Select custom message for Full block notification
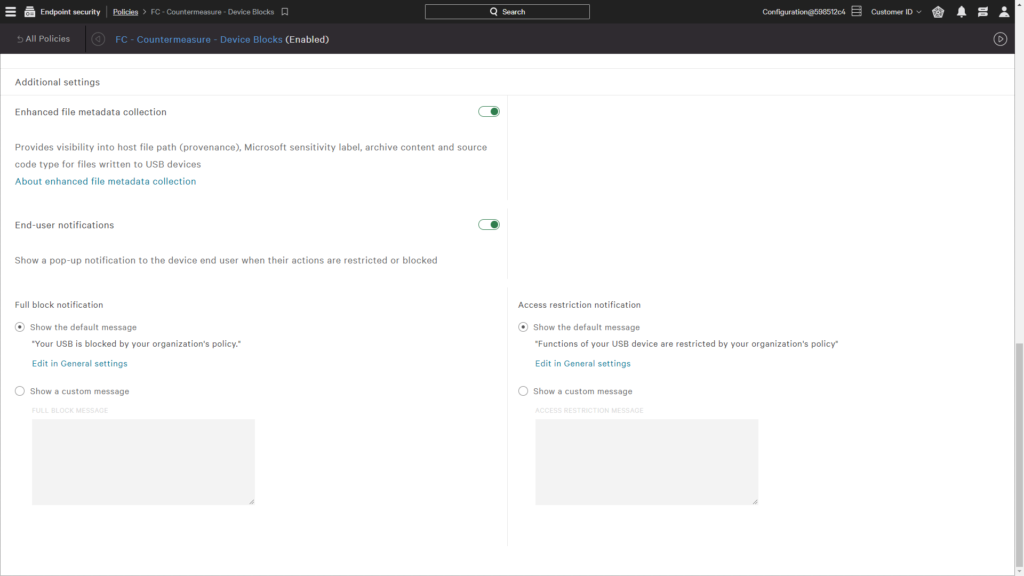Screen dimensions: 1024x576 pyautogui.click(x=20, y=391)
